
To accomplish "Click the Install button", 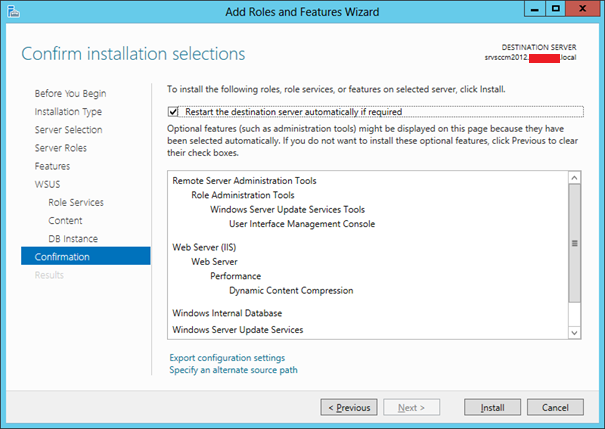I will click(x=492, y=407).
